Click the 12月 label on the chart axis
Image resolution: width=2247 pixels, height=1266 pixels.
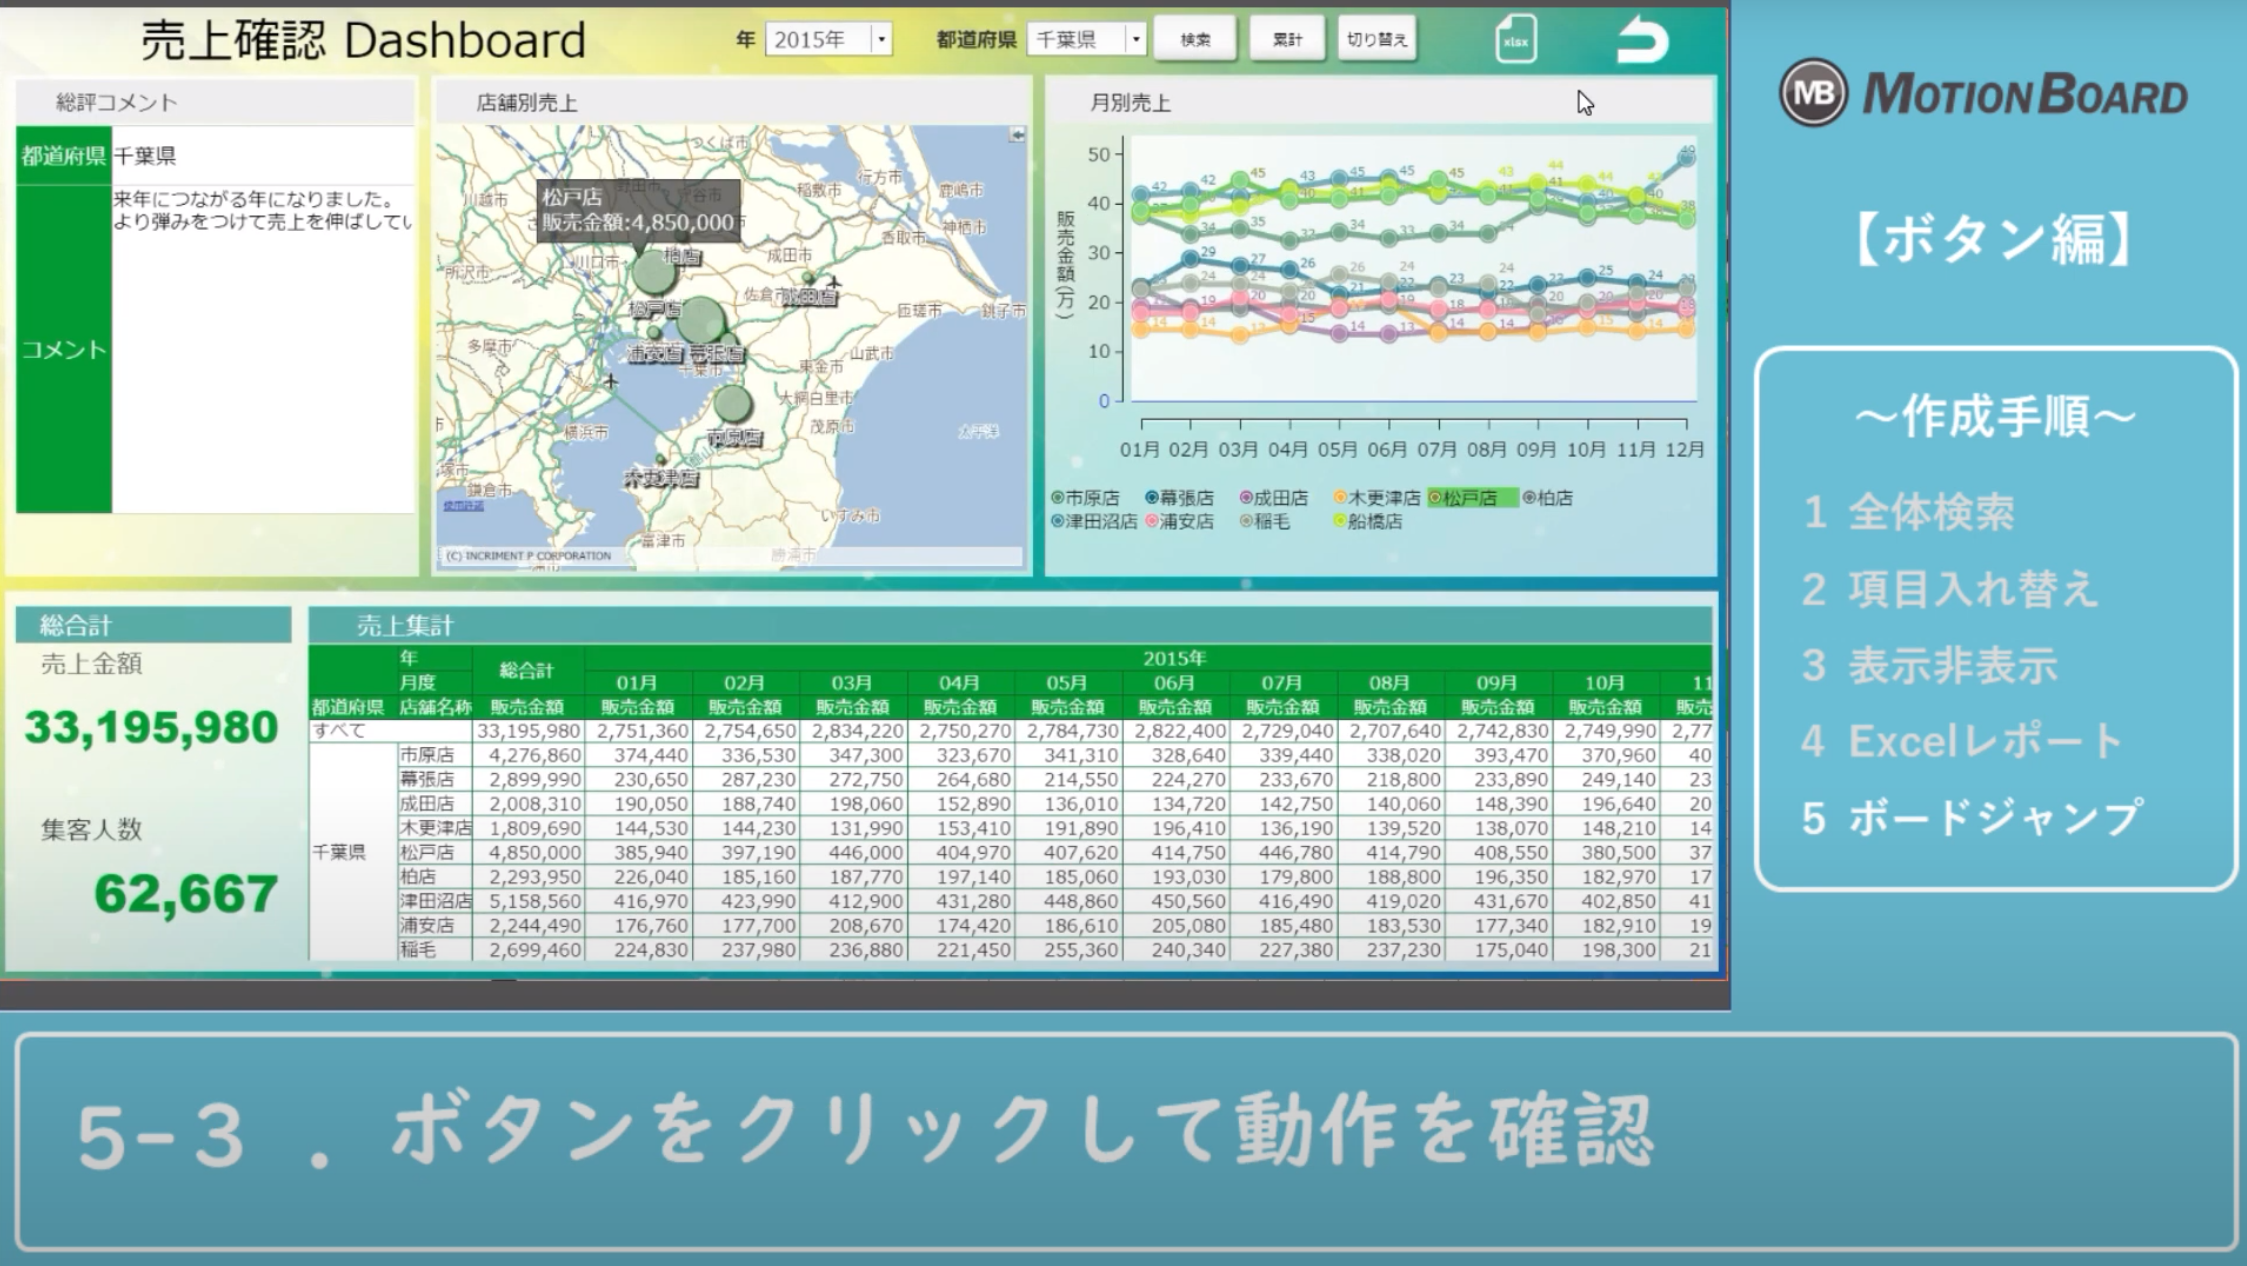[x=1684, y=450]
